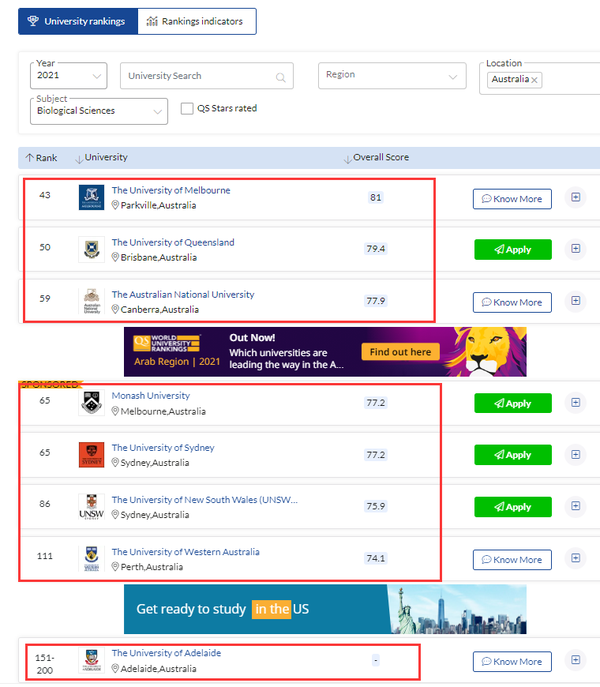Click plus icon in UNSW row
600x687 pixels.
(x=575, y=506)
